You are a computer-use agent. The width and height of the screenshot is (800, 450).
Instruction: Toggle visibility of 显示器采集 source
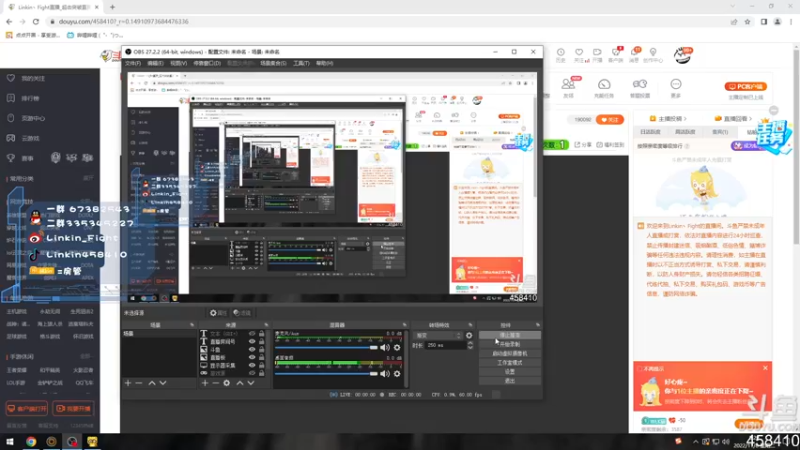tap(252, 365)
